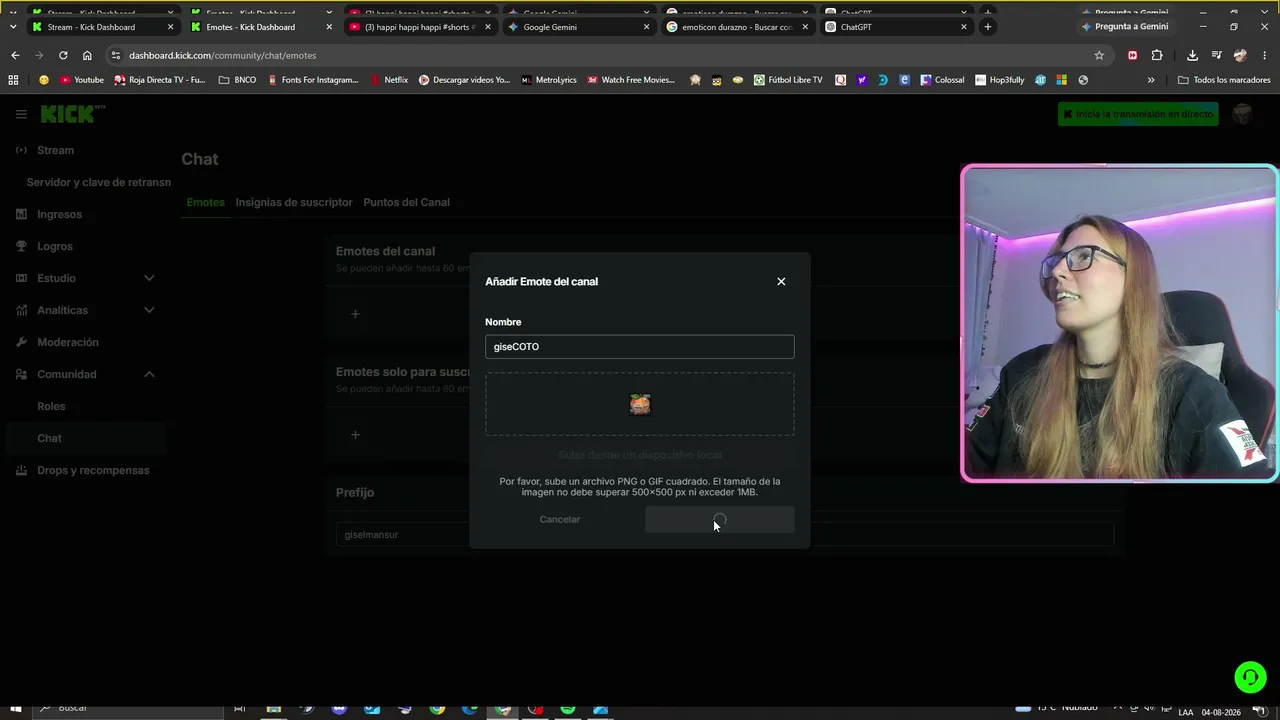Reload the current page

pyautogui.click(x=63, y=55)
